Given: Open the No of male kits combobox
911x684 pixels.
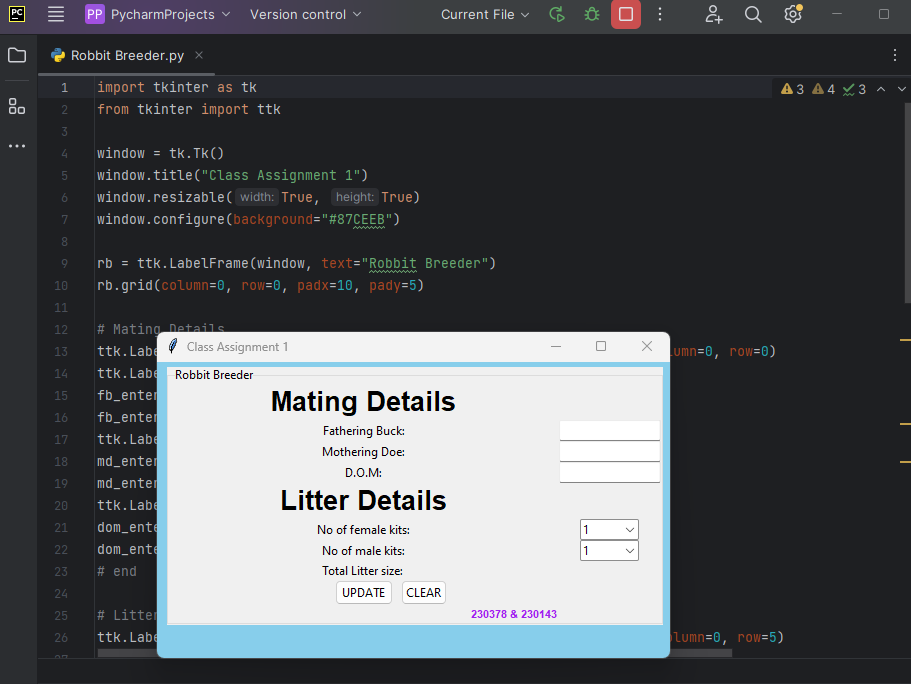Looking at the screenshot, I should pos(609,550).
